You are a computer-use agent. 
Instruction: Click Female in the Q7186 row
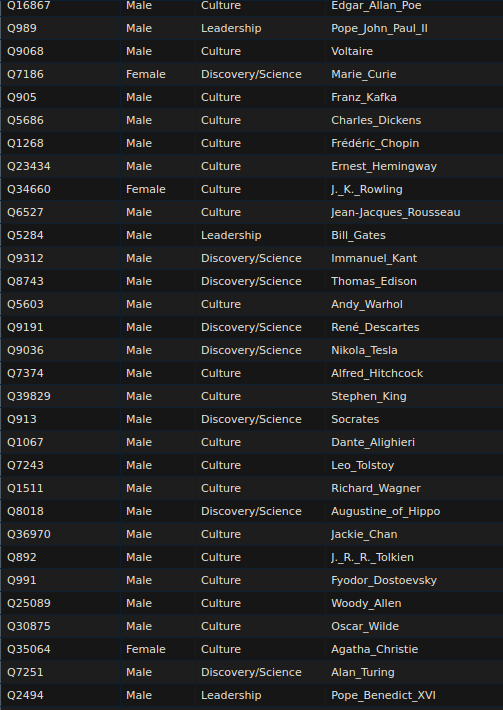pyautogui.click(x=158, y=74)
